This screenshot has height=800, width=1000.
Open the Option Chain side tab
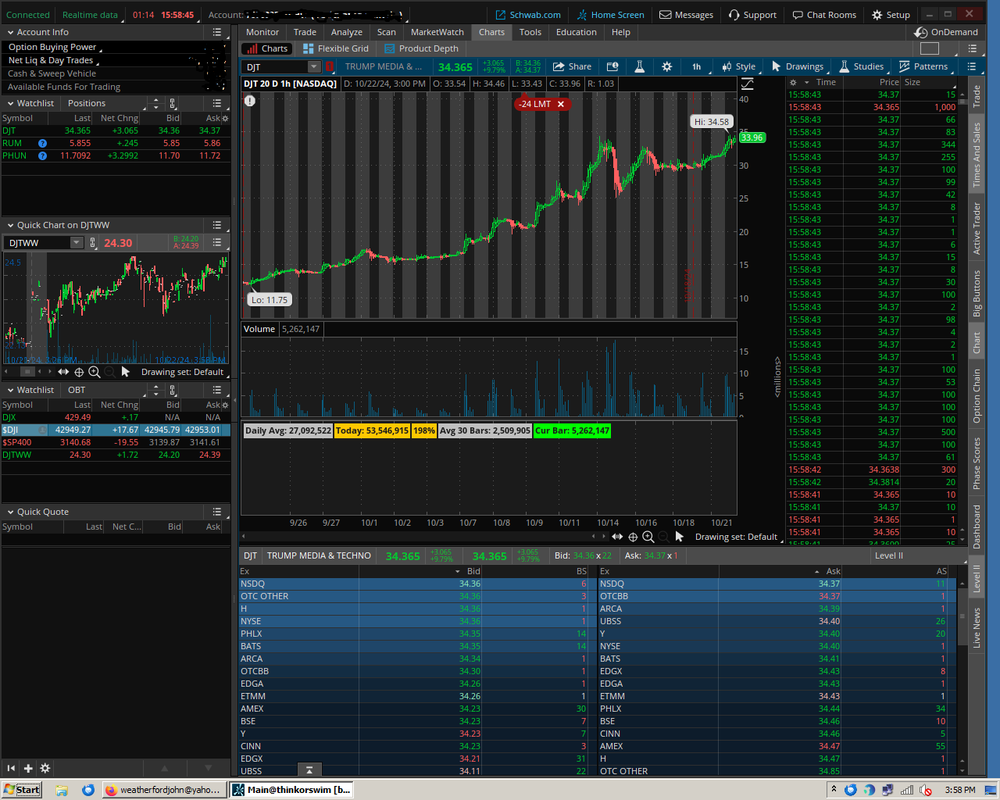pyautogui.click(x=976, y=396)
